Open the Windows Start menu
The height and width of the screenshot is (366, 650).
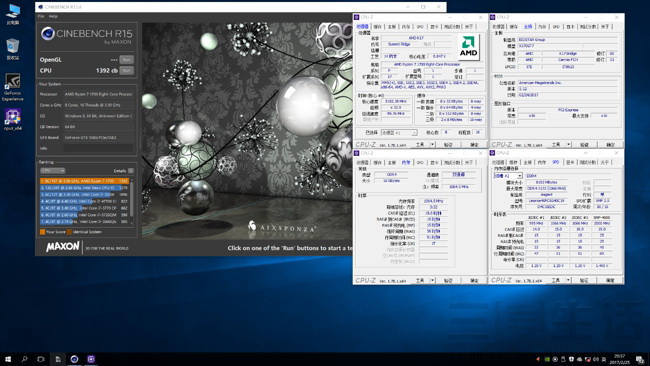(8, 359)
